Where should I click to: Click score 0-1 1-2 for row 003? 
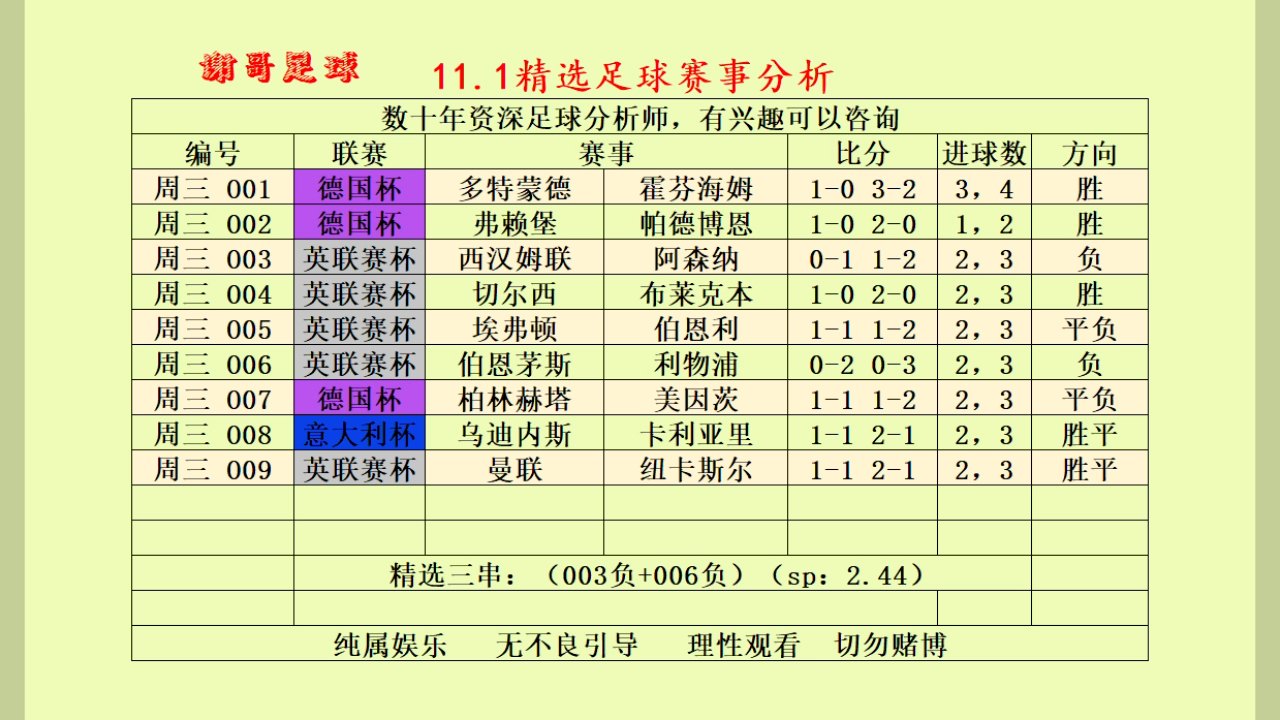862,258
